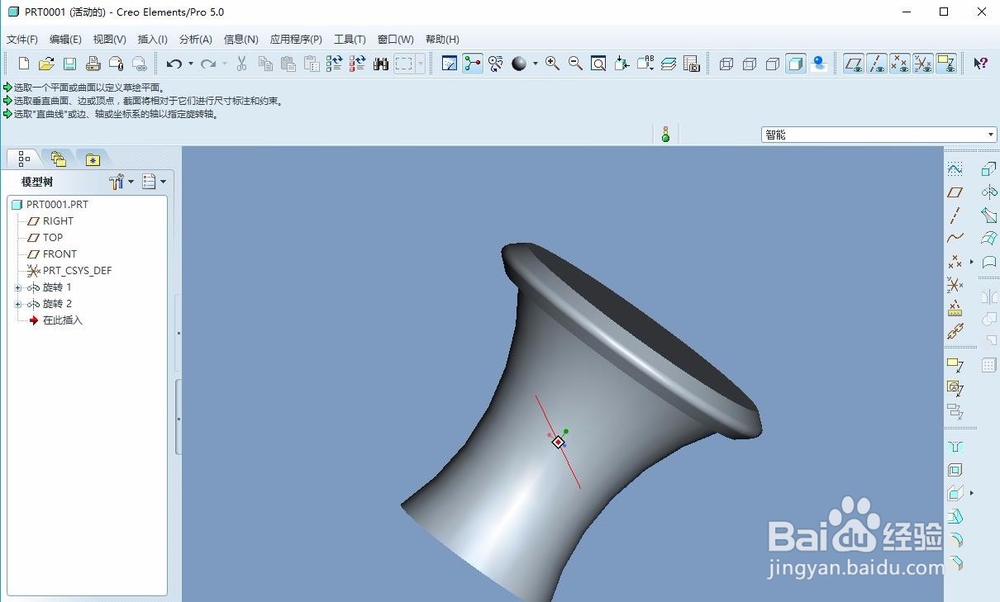
Task: Open the 插入(I) menu
Action: (152, 40)
